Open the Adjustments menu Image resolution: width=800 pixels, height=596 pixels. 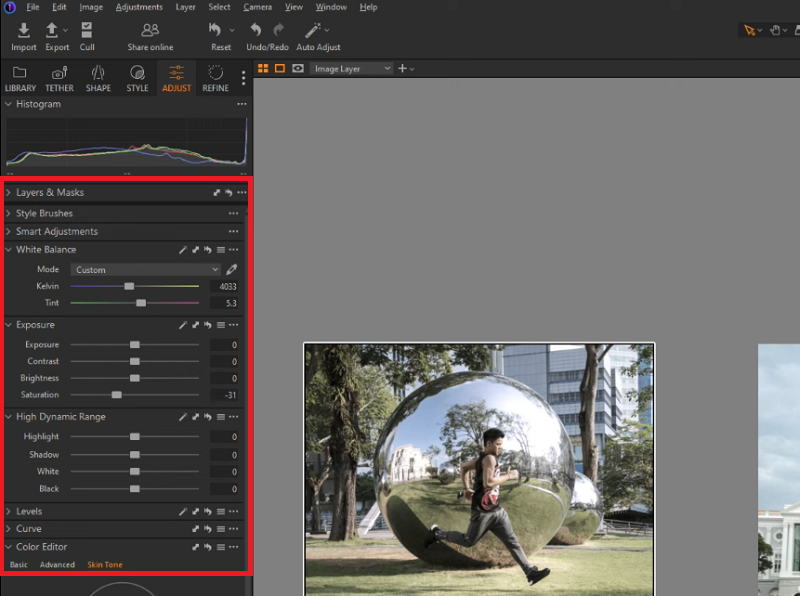point(139,7)
